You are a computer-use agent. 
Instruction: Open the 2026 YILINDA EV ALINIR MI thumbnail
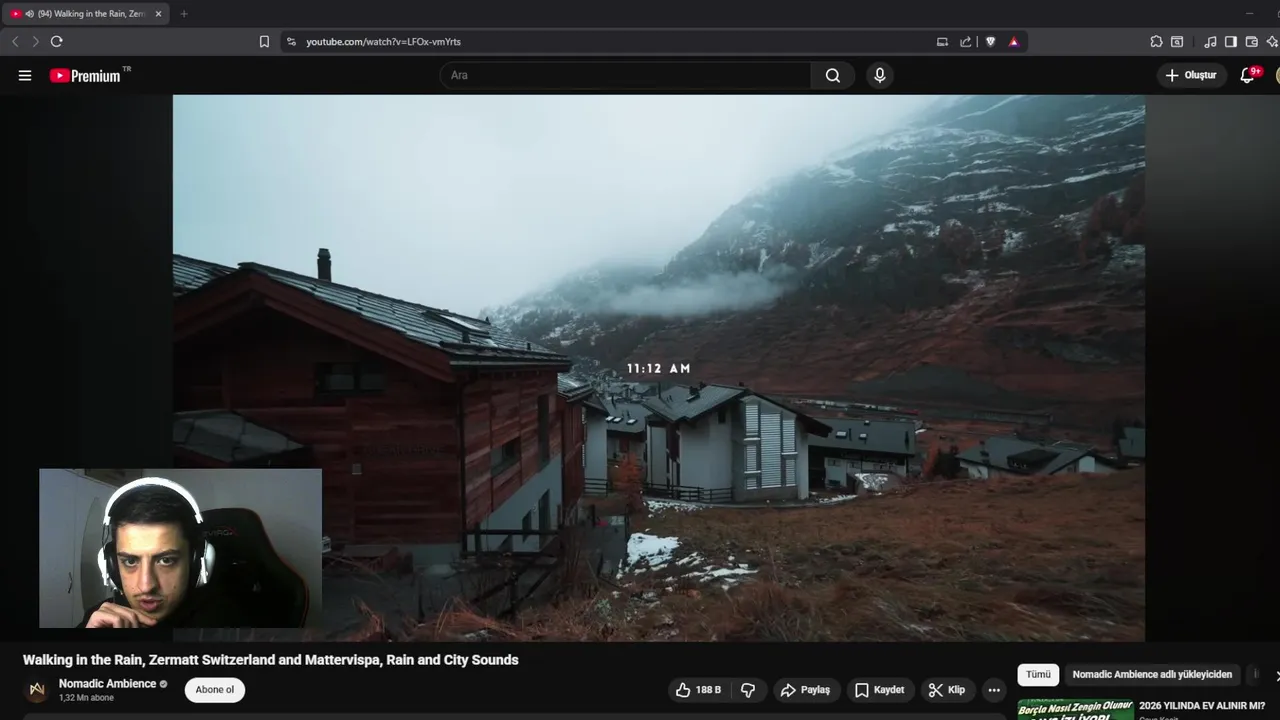1076,709
